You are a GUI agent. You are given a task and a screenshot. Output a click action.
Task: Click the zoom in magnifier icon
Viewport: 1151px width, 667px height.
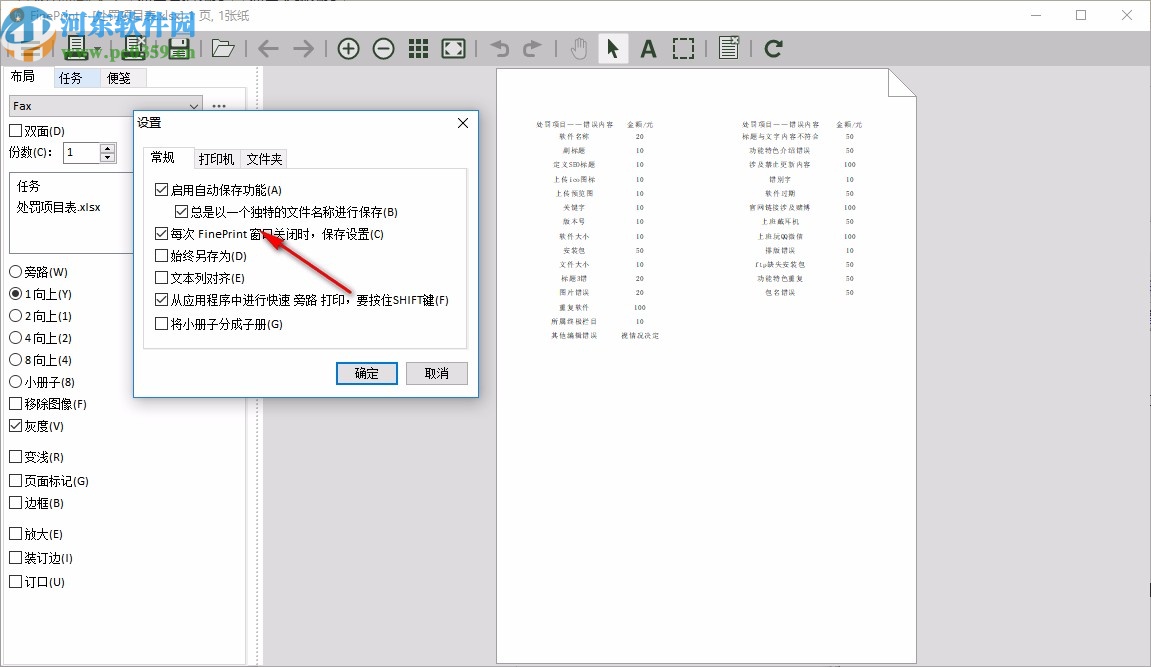coord(349,47)
